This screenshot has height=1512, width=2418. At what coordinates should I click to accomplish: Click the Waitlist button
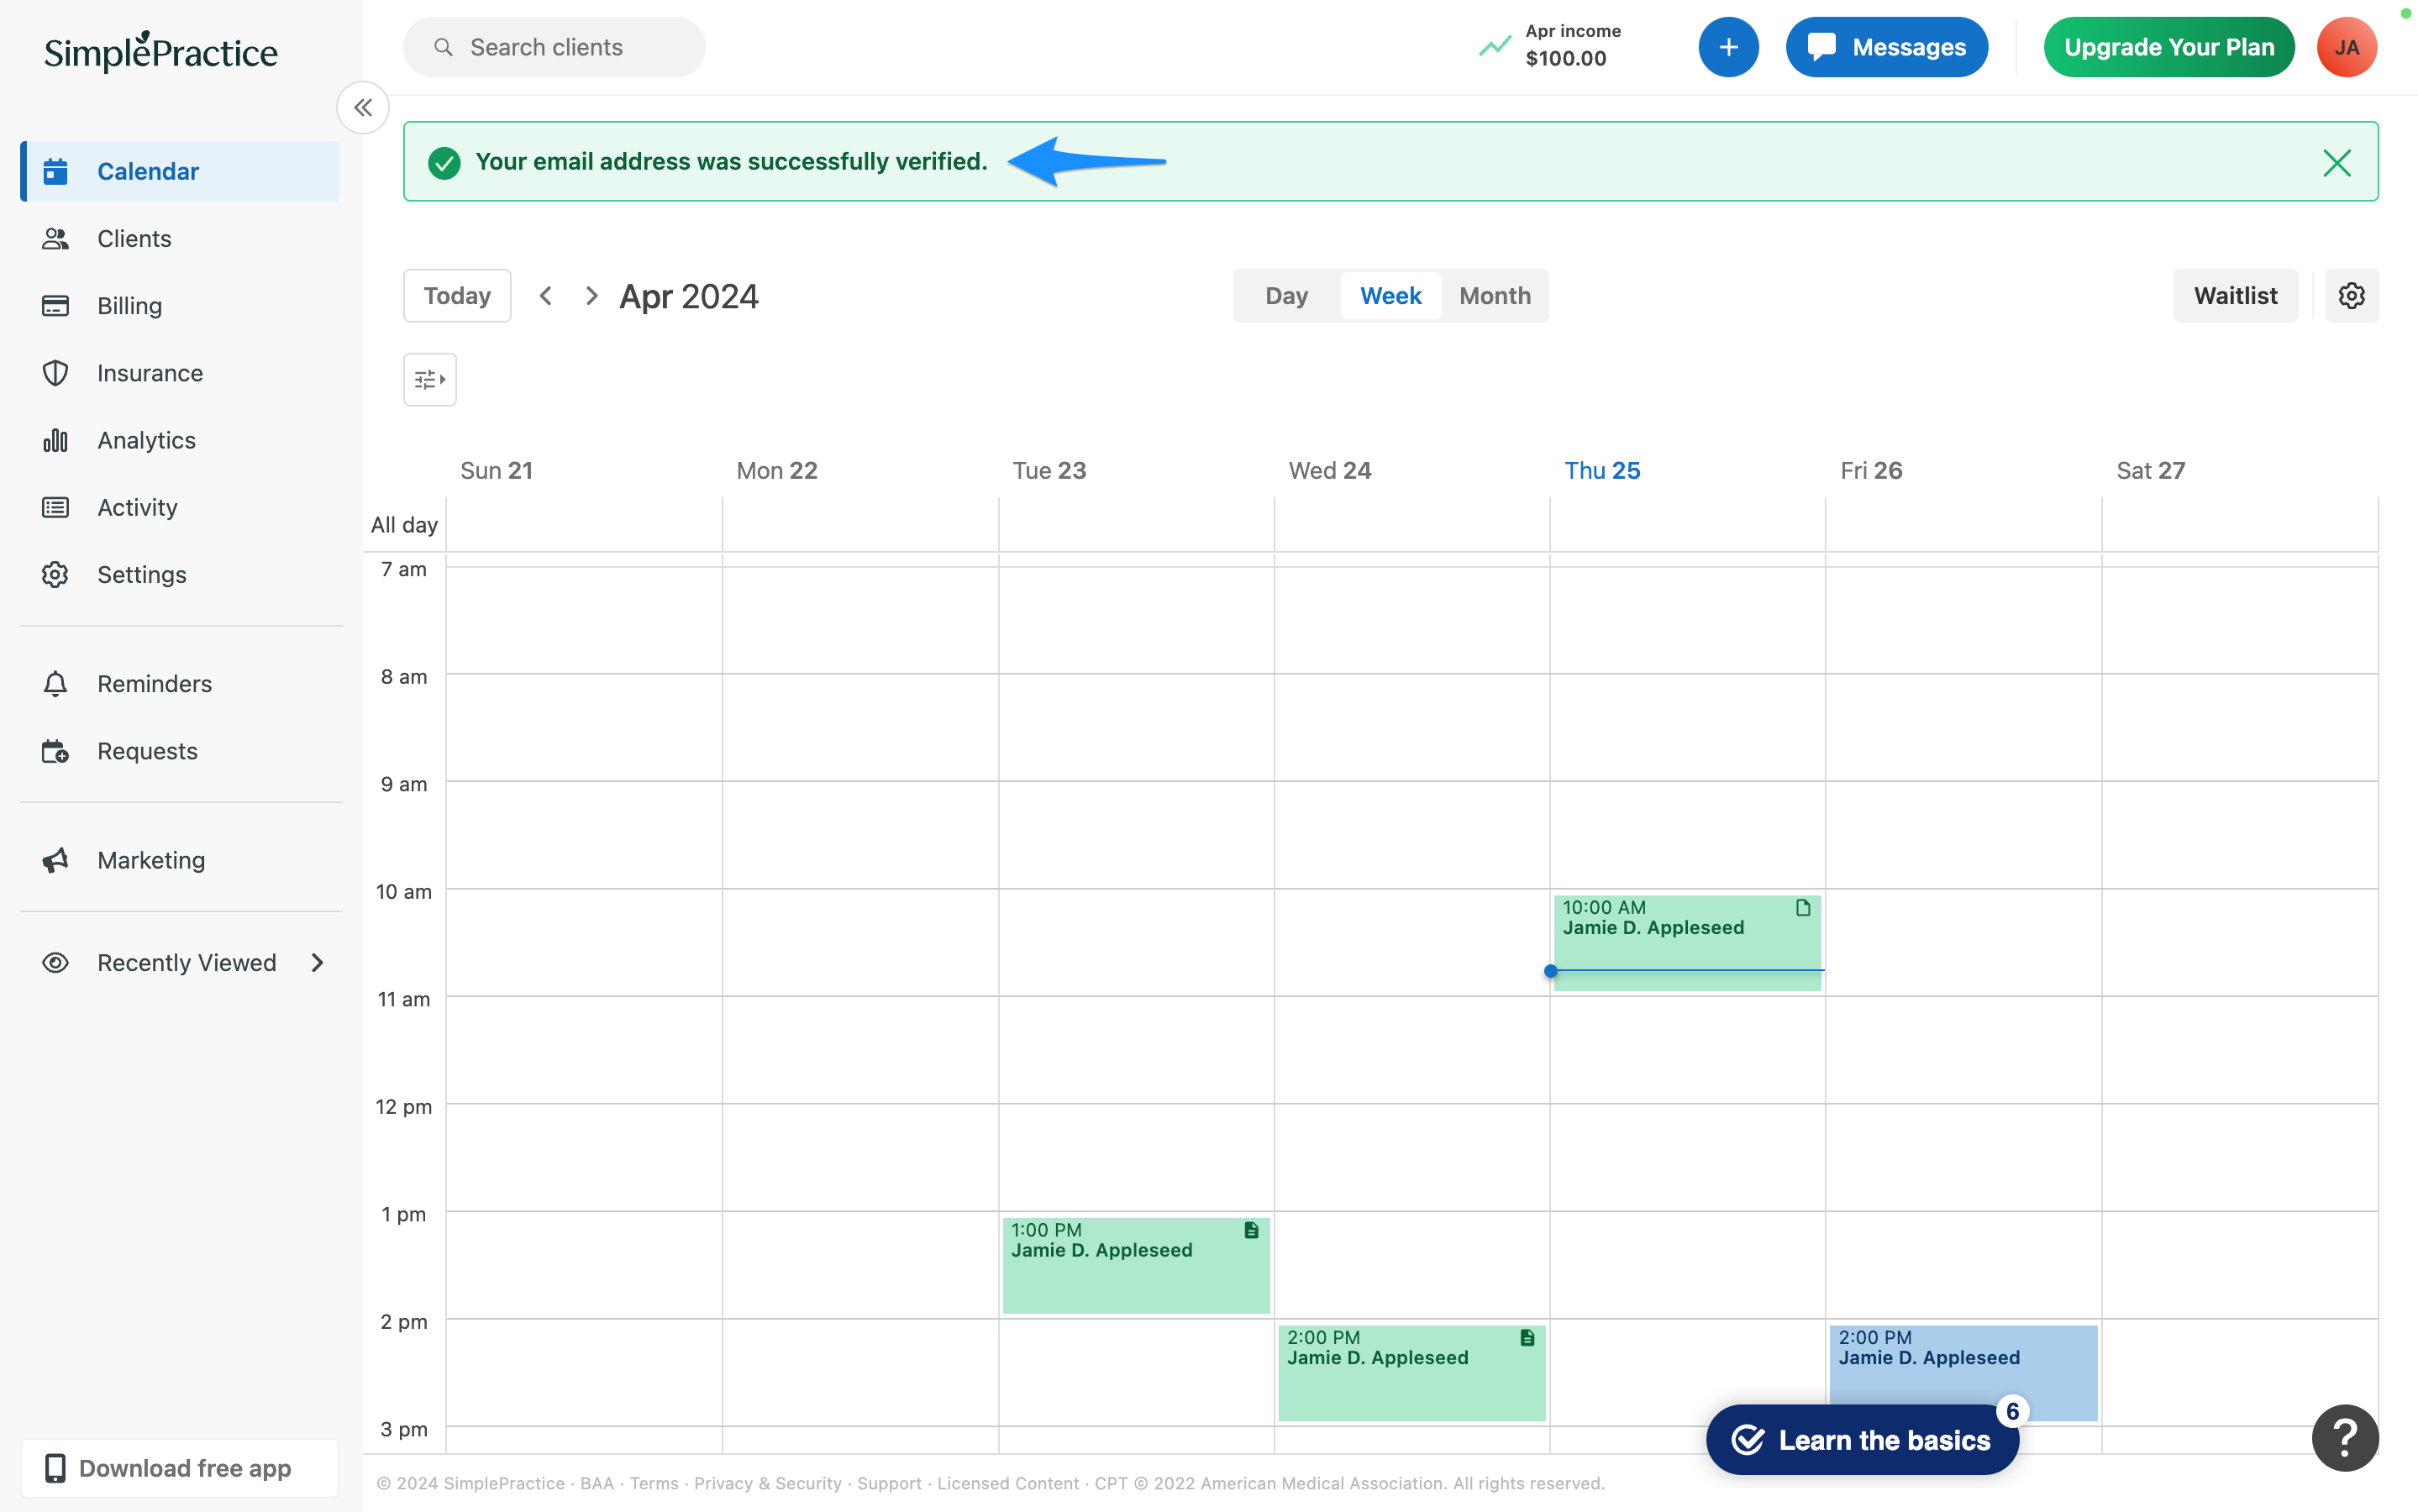(x=2235, y=294)
